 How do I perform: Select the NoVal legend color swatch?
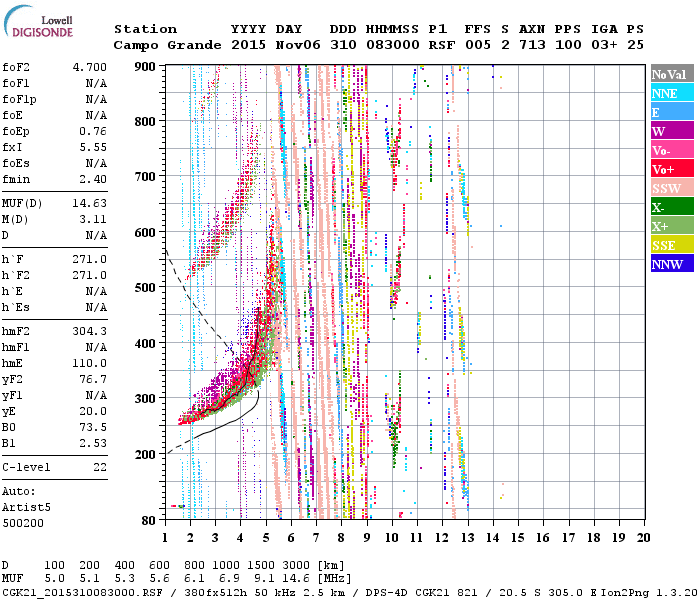[672, 74]
